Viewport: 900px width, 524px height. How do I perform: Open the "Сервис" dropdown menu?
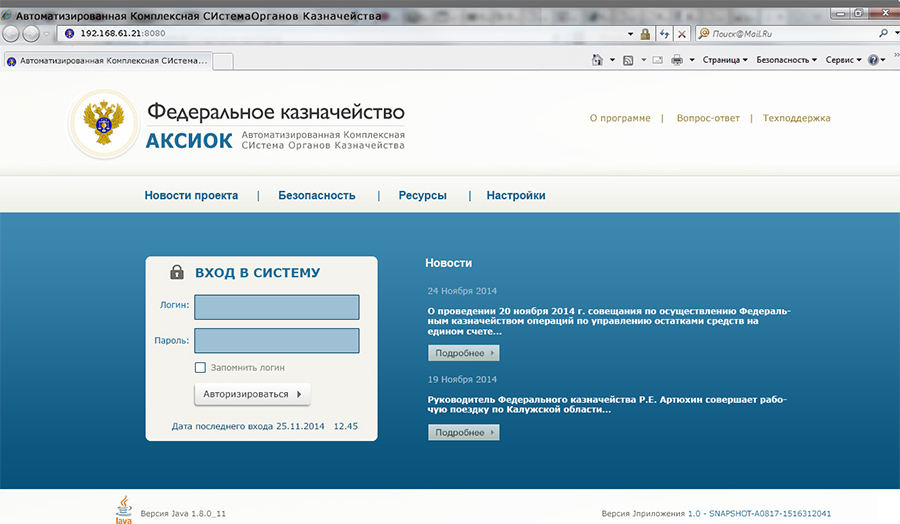(843, 60)
